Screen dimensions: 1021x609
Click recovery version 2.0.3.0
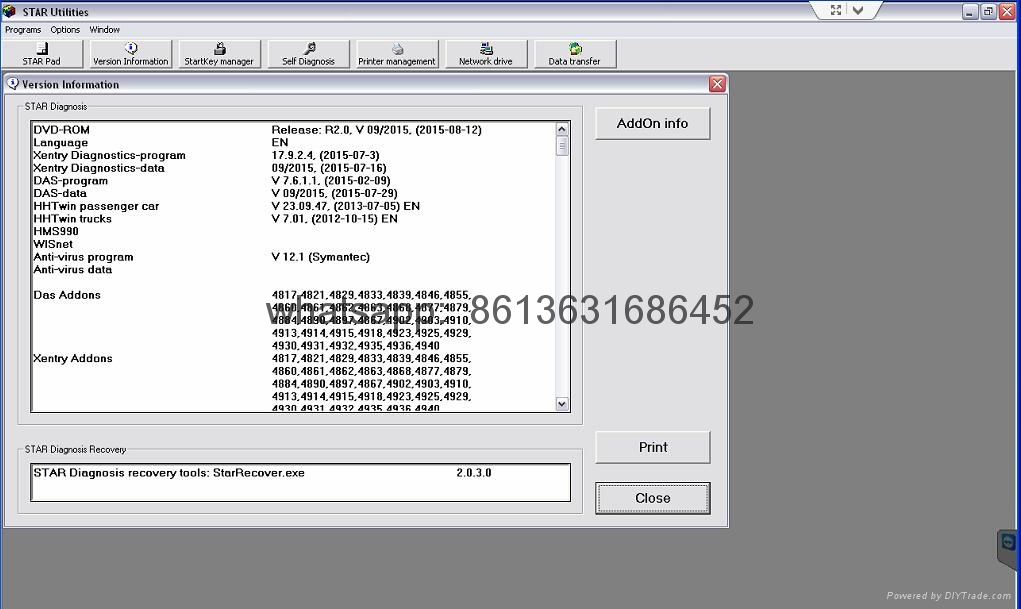(x=474, y=473)
